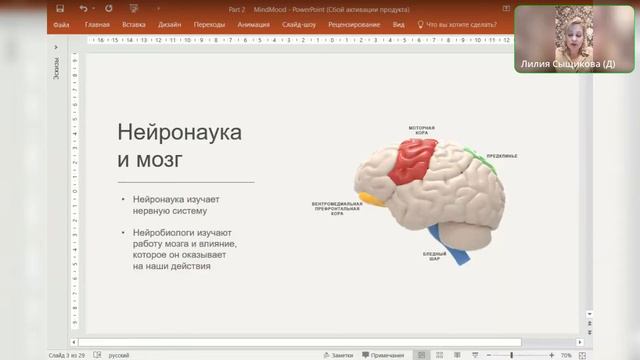Click the 'Вентромедиальная префронтальная кора' label

(337, 208)
